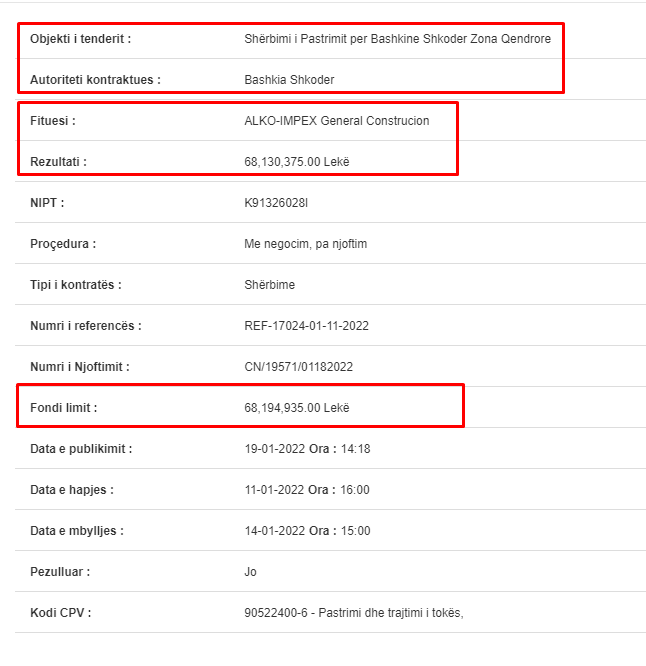Select the Rezultati value 68,130,375.00 Lekë
Image resolution: width=646 pixels, height=666 pixels.
coord(297,162)
